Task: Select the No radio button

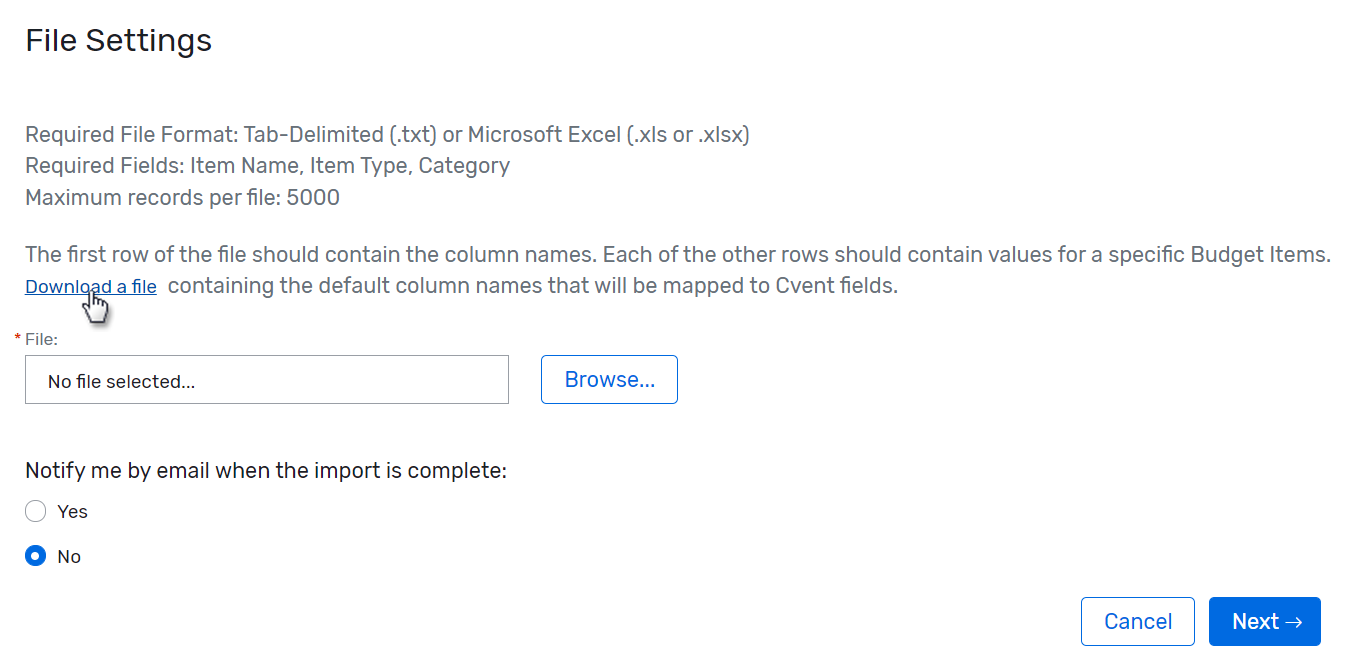Action: (x=36, y=556)
